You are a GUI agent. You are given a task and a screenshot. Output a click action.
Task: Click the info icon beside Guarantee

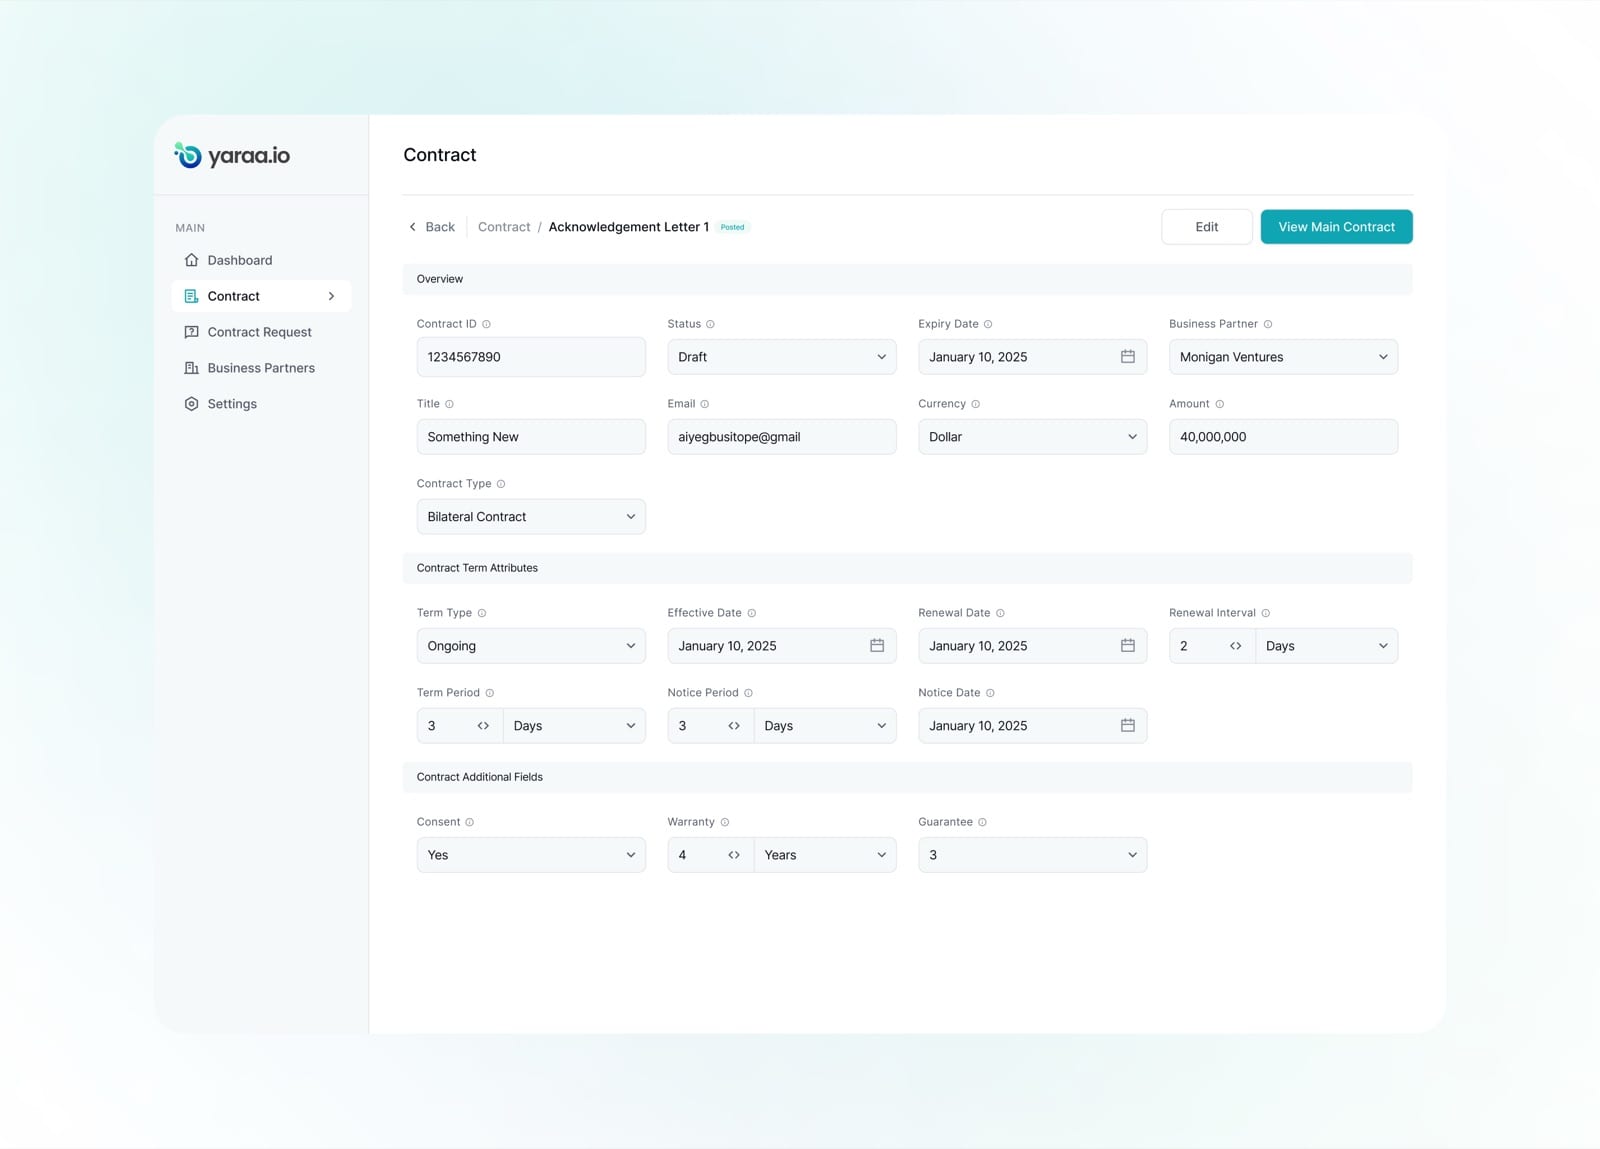click(982, 822)
